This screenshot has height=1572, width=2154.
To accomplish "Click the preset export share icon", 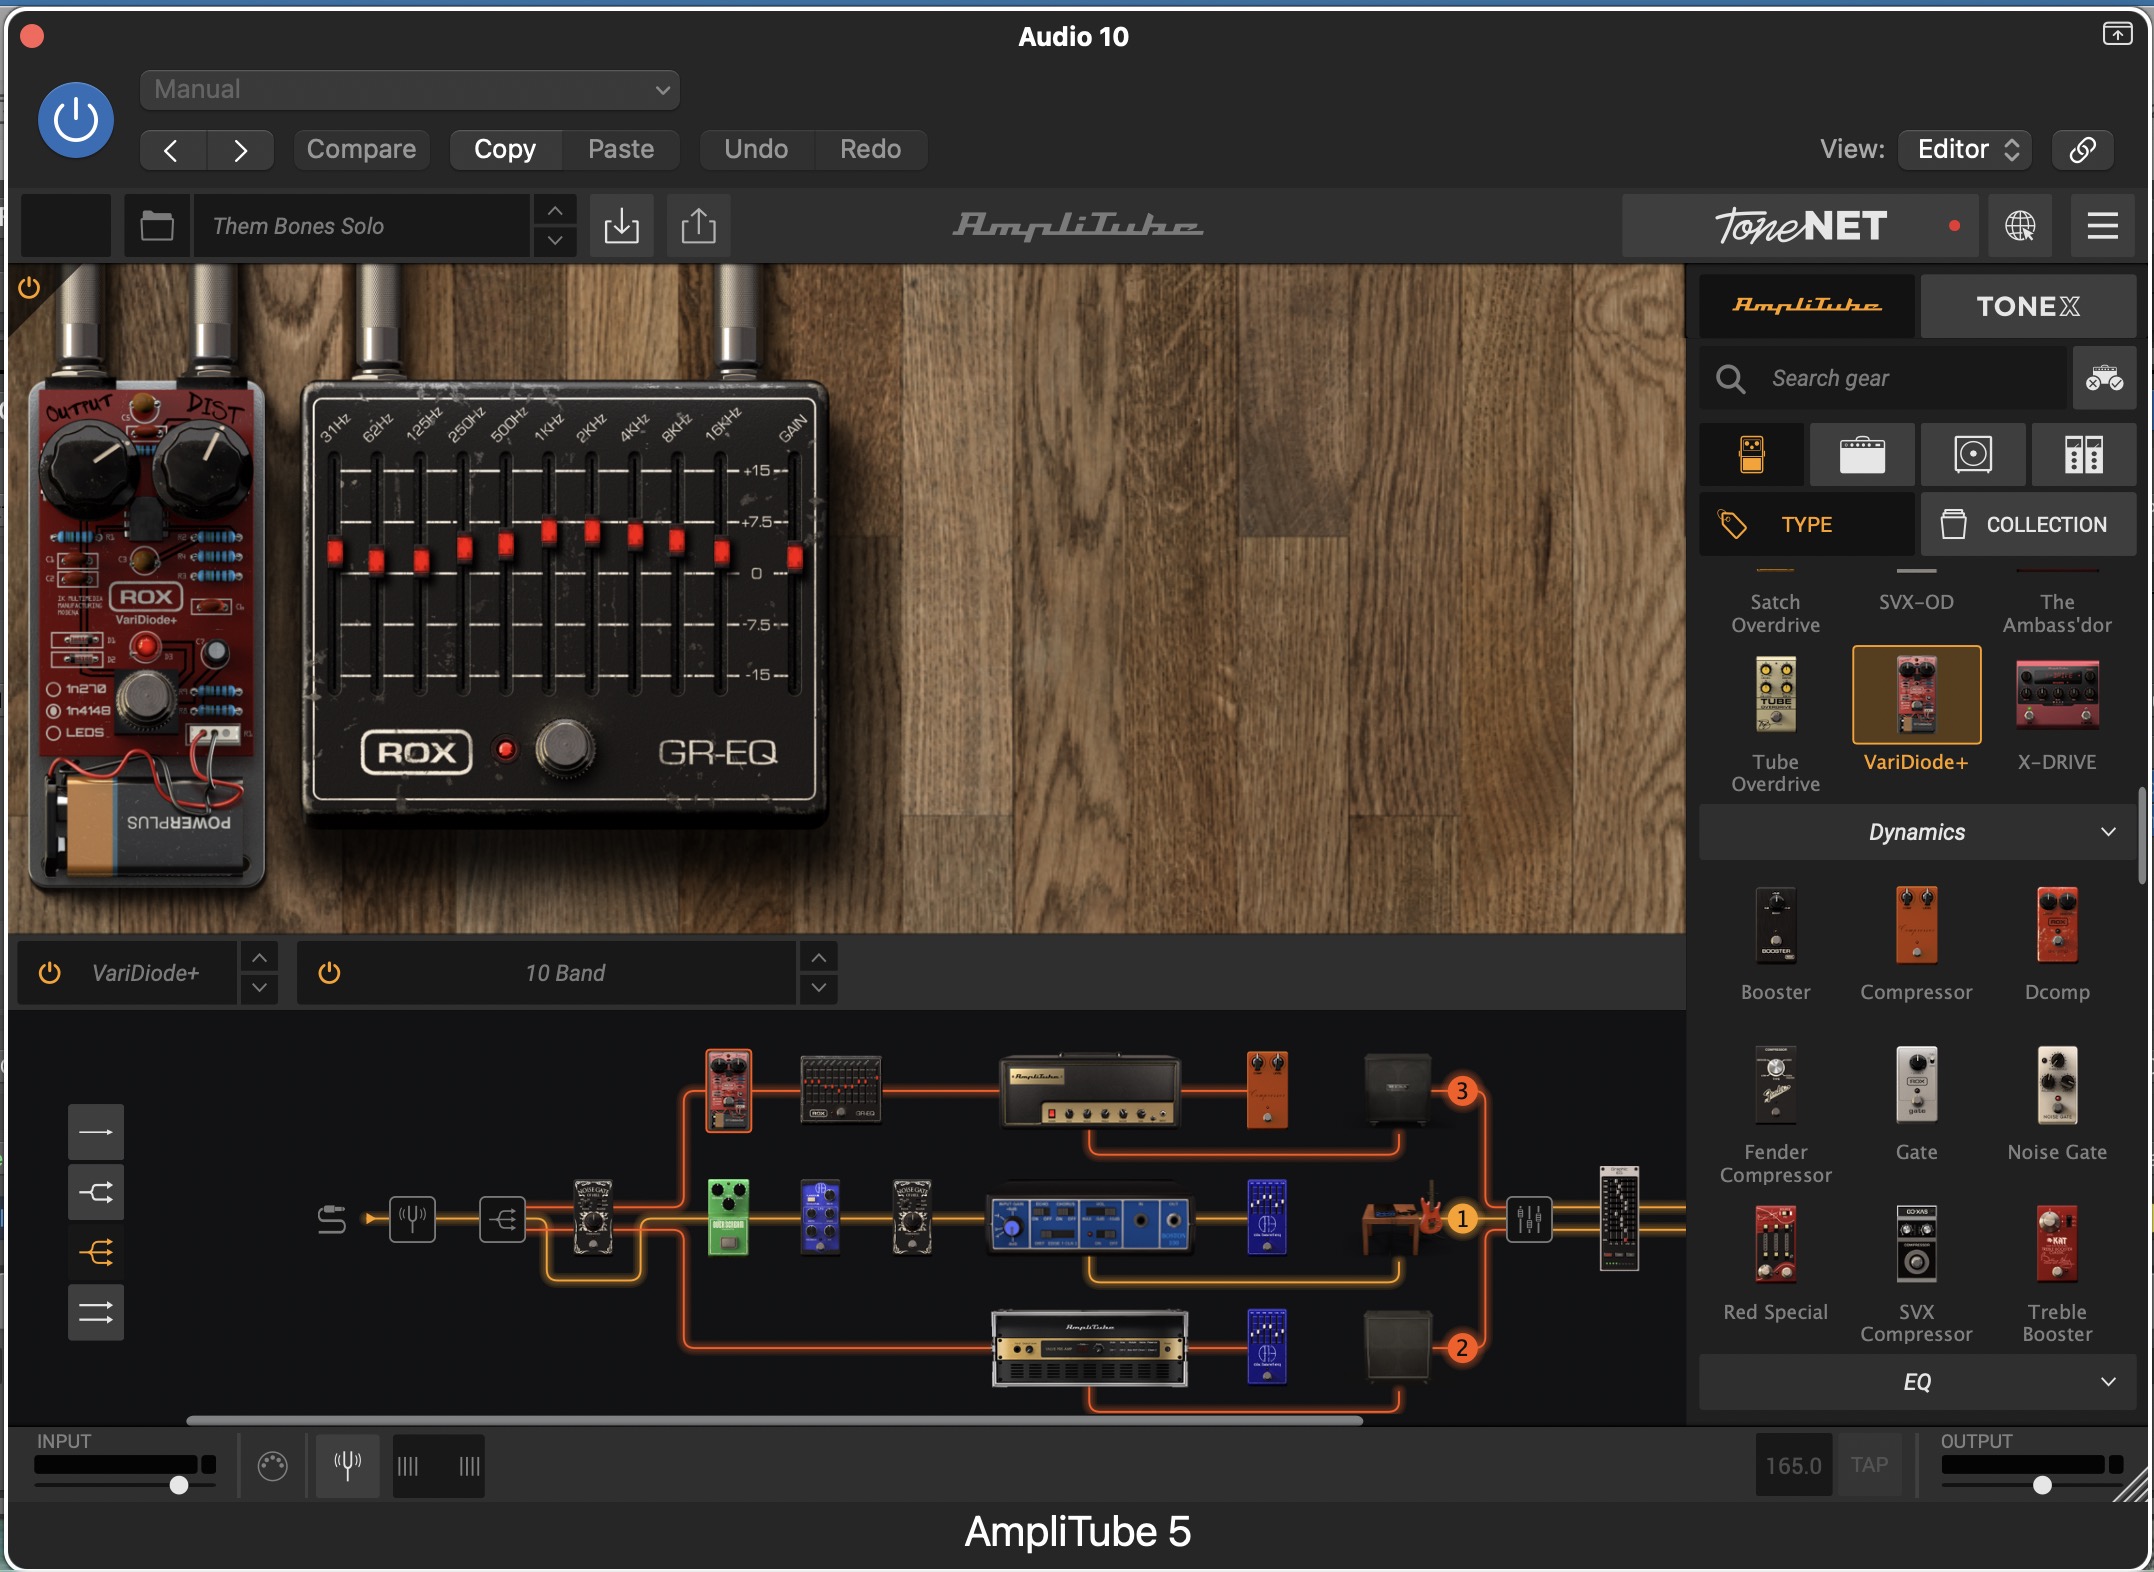I will click(x=698, y=226).
